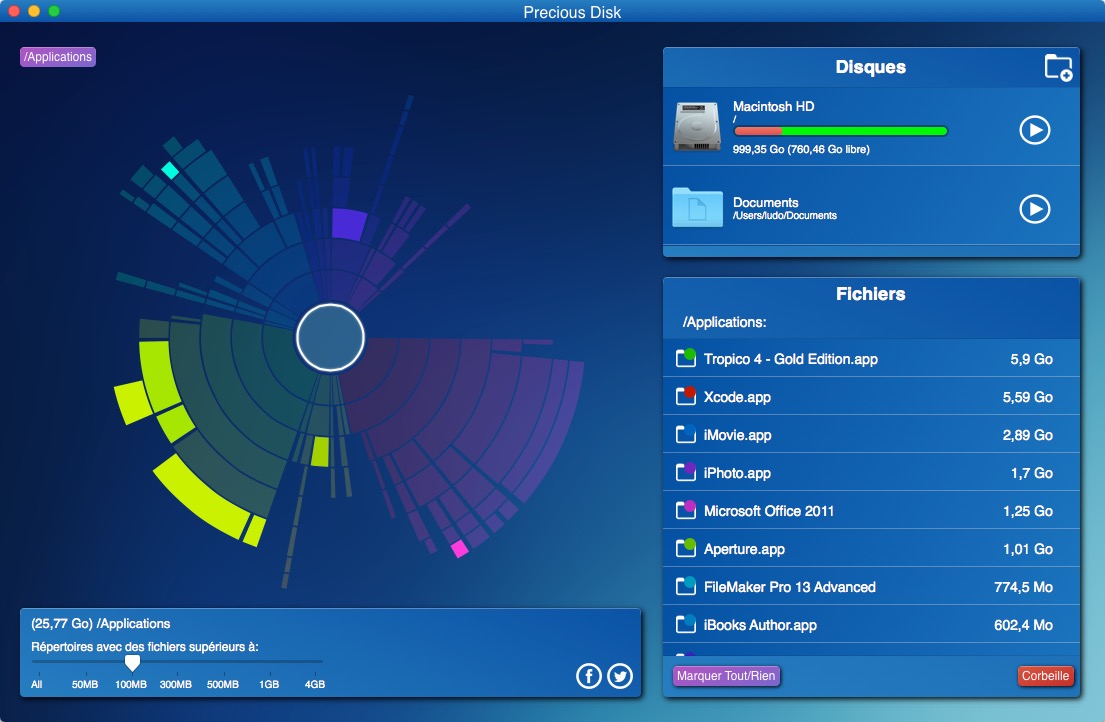Click the mark icon beside Aperture.app
Image resolution: width=1105 pixels, height=722 pixels.
pos(686,548)
